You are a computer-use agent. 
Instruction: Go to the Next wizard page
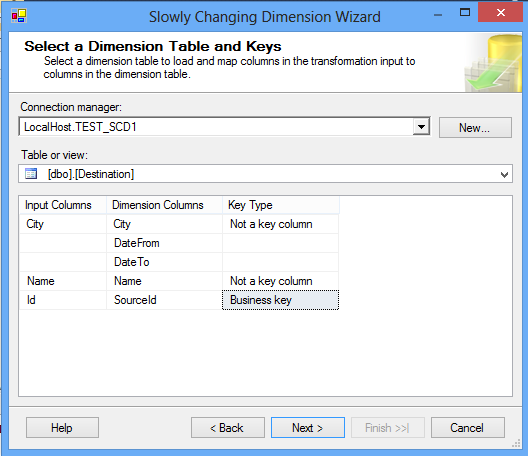(308, 428)
